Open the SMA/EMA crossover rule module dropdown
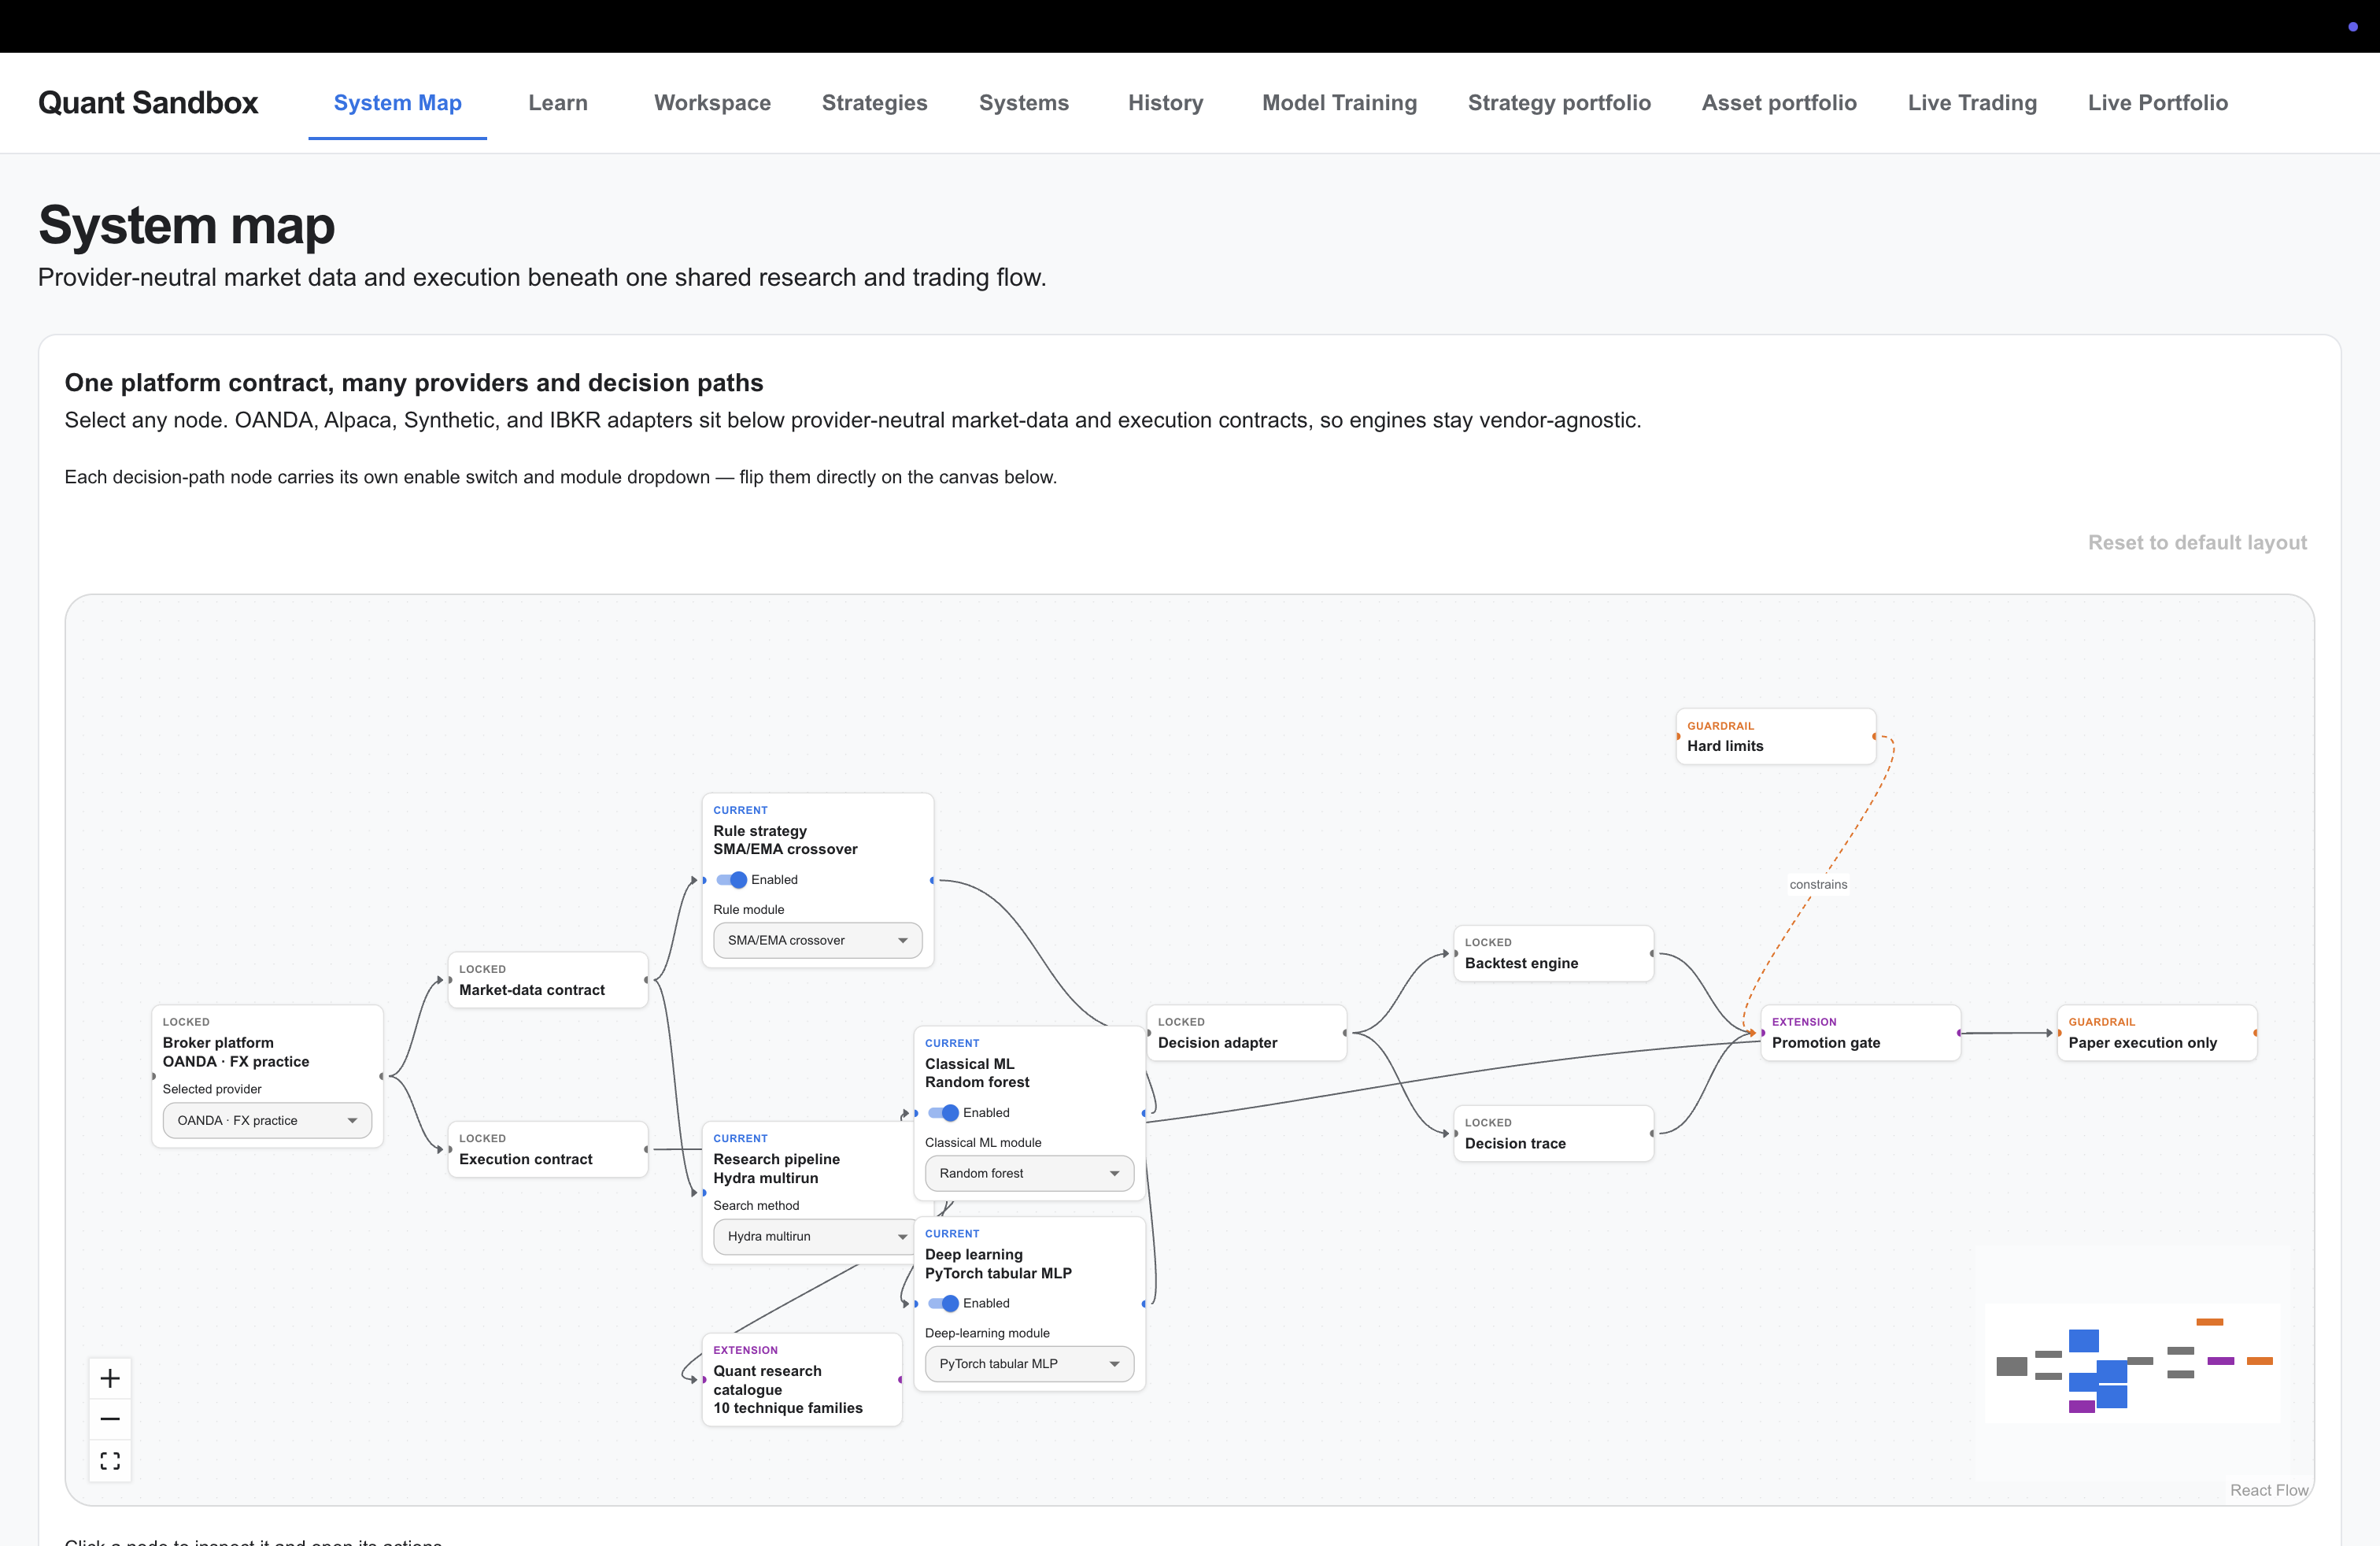2380x1546 pixels. coord(817,940)
